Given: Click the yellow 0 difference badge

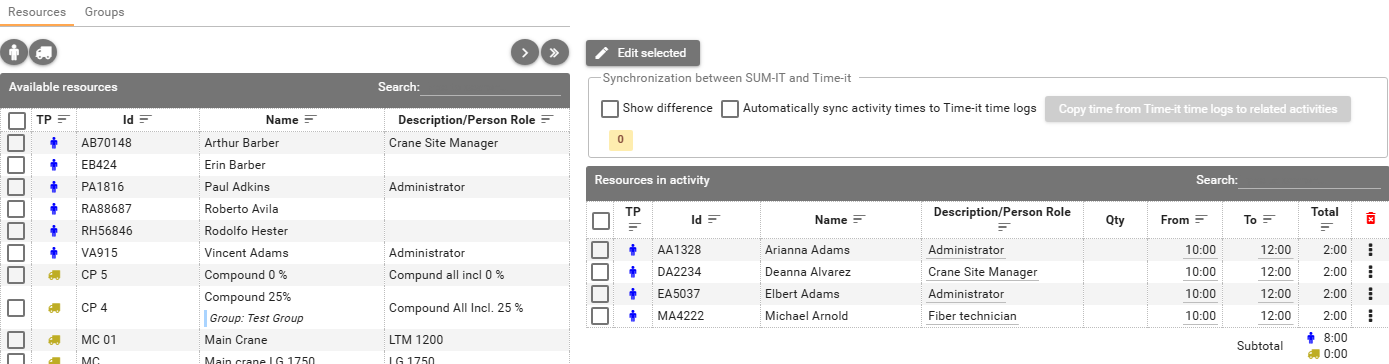Looking at the screenshot, I should click(620, 140).
